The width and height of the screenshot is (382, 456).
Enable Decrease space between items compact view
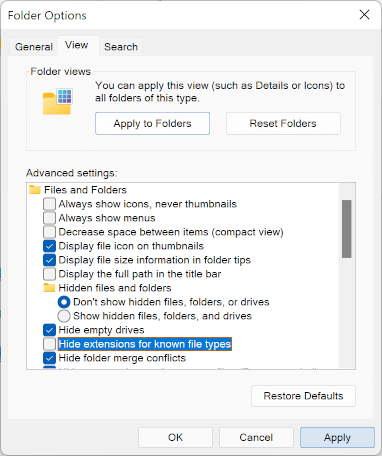pos(49,232)
